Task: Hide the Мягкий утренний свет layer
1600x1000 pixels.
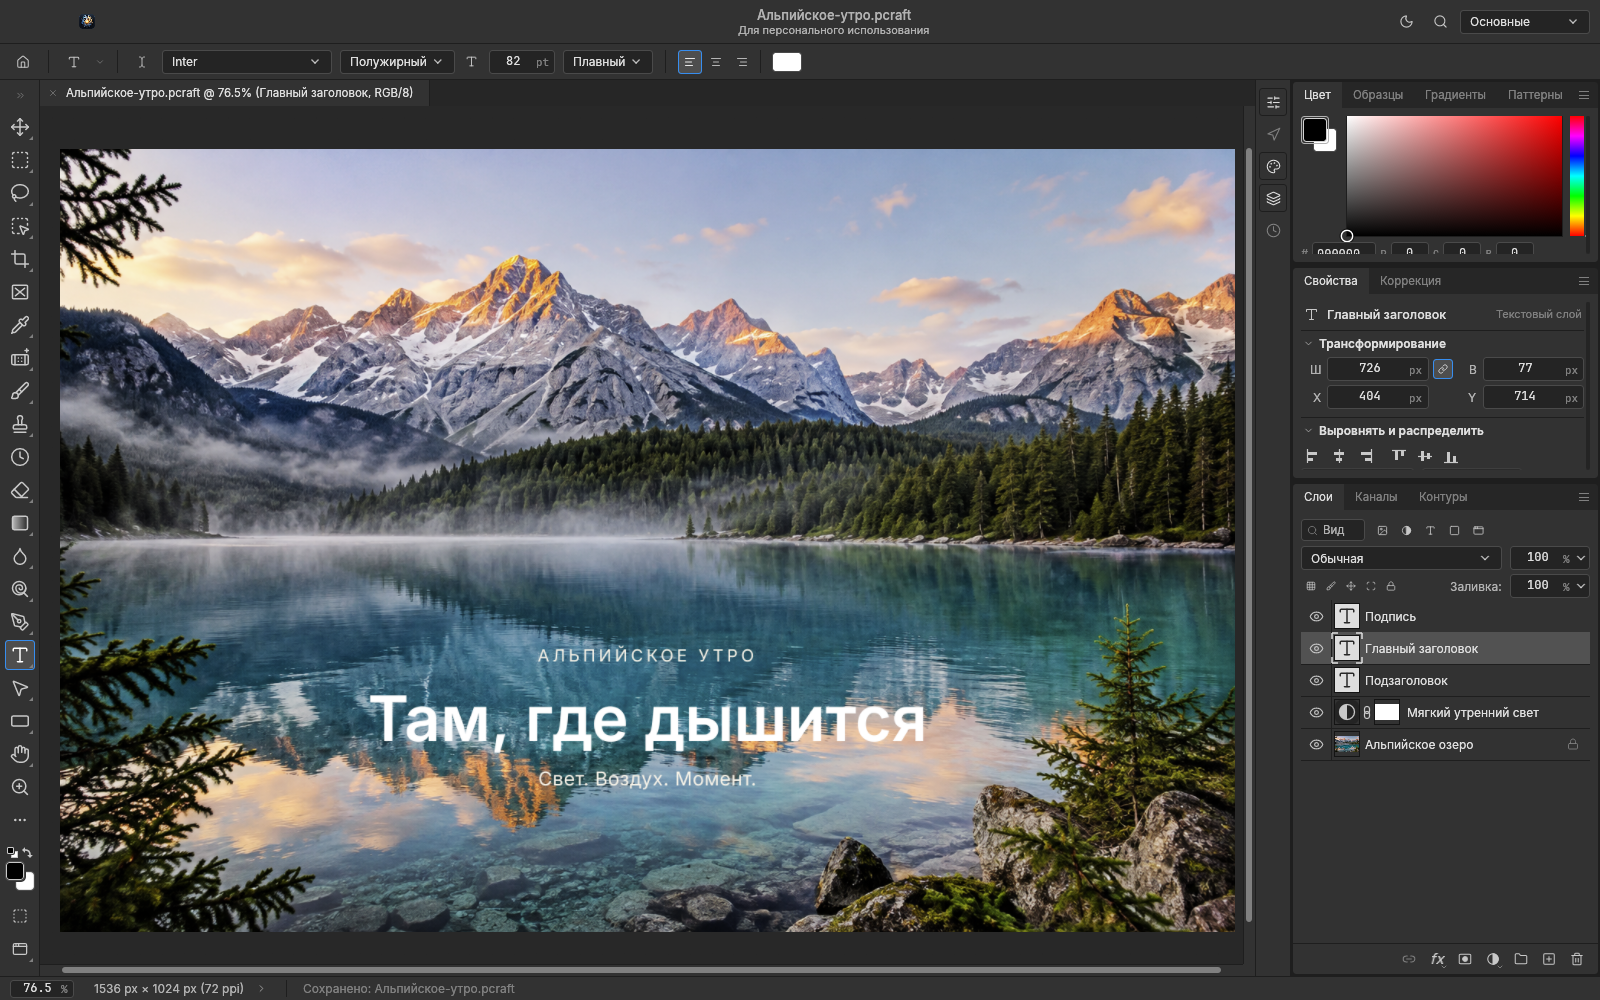Action: pyautogui.click(x=1316, y=713)
